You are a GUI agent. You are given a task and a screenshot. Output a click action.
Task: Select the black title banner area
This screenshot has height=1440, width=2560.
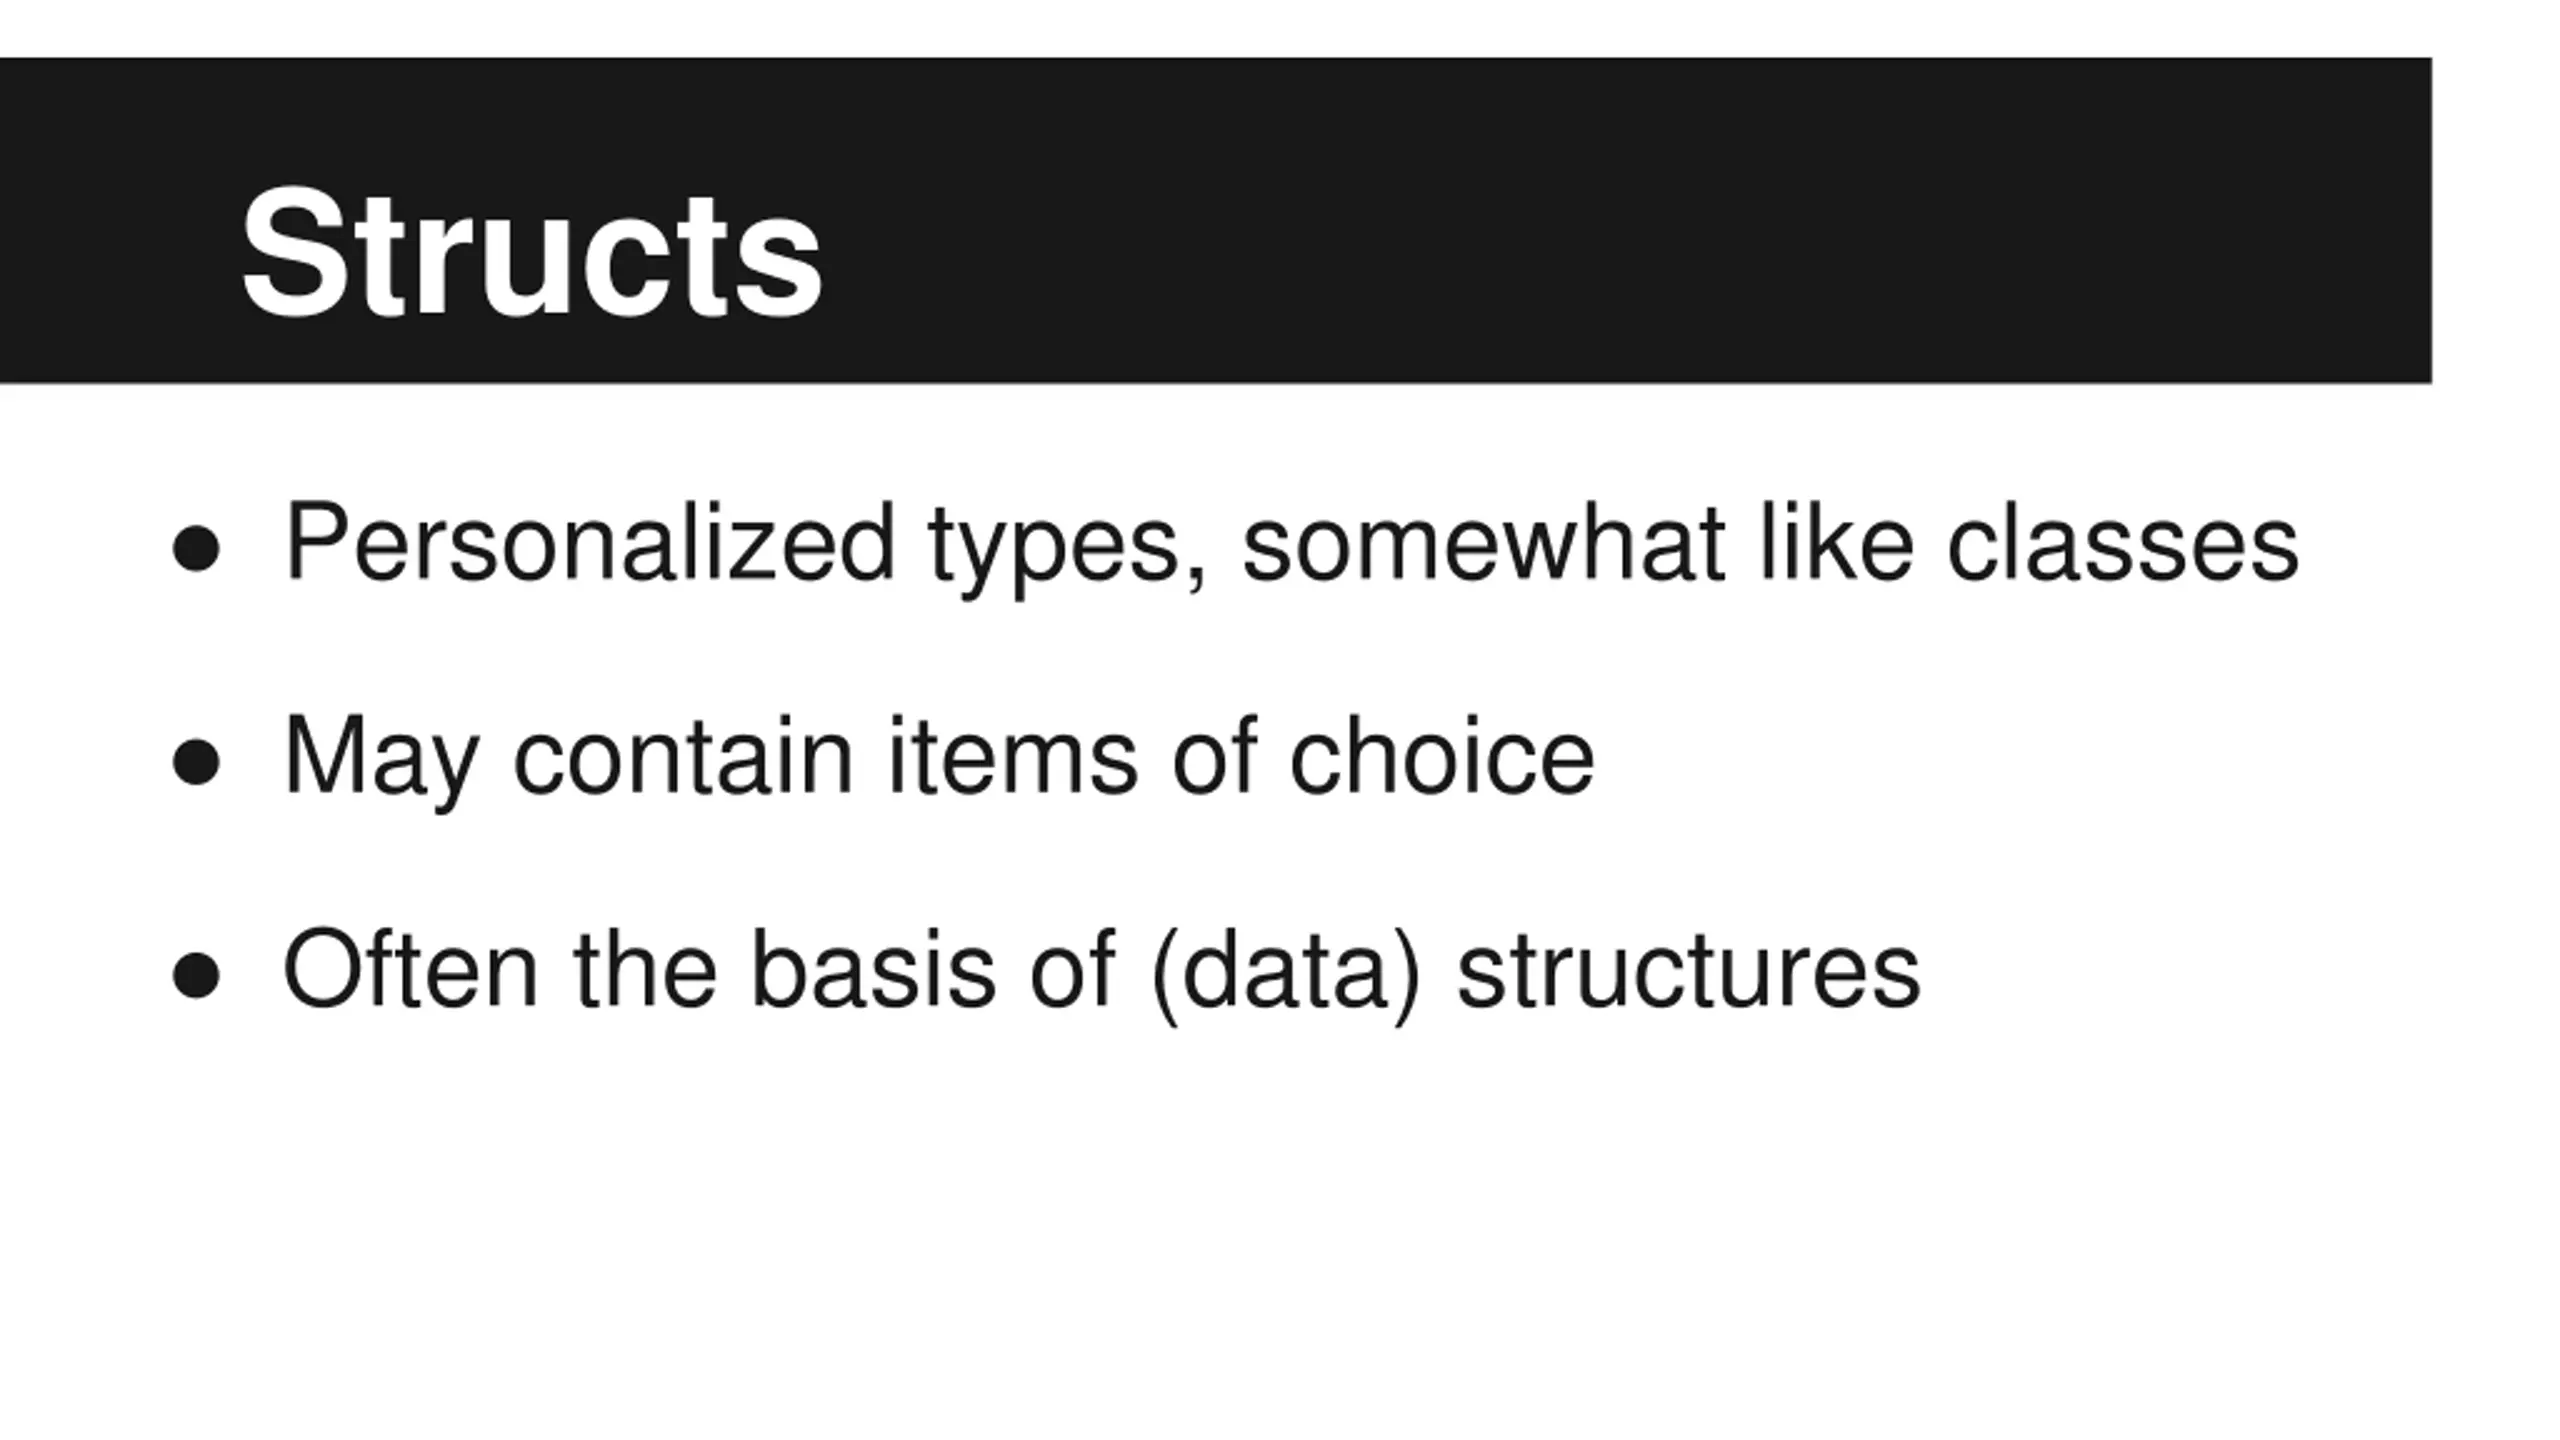pyautogui.click(x=1215, y=220)
